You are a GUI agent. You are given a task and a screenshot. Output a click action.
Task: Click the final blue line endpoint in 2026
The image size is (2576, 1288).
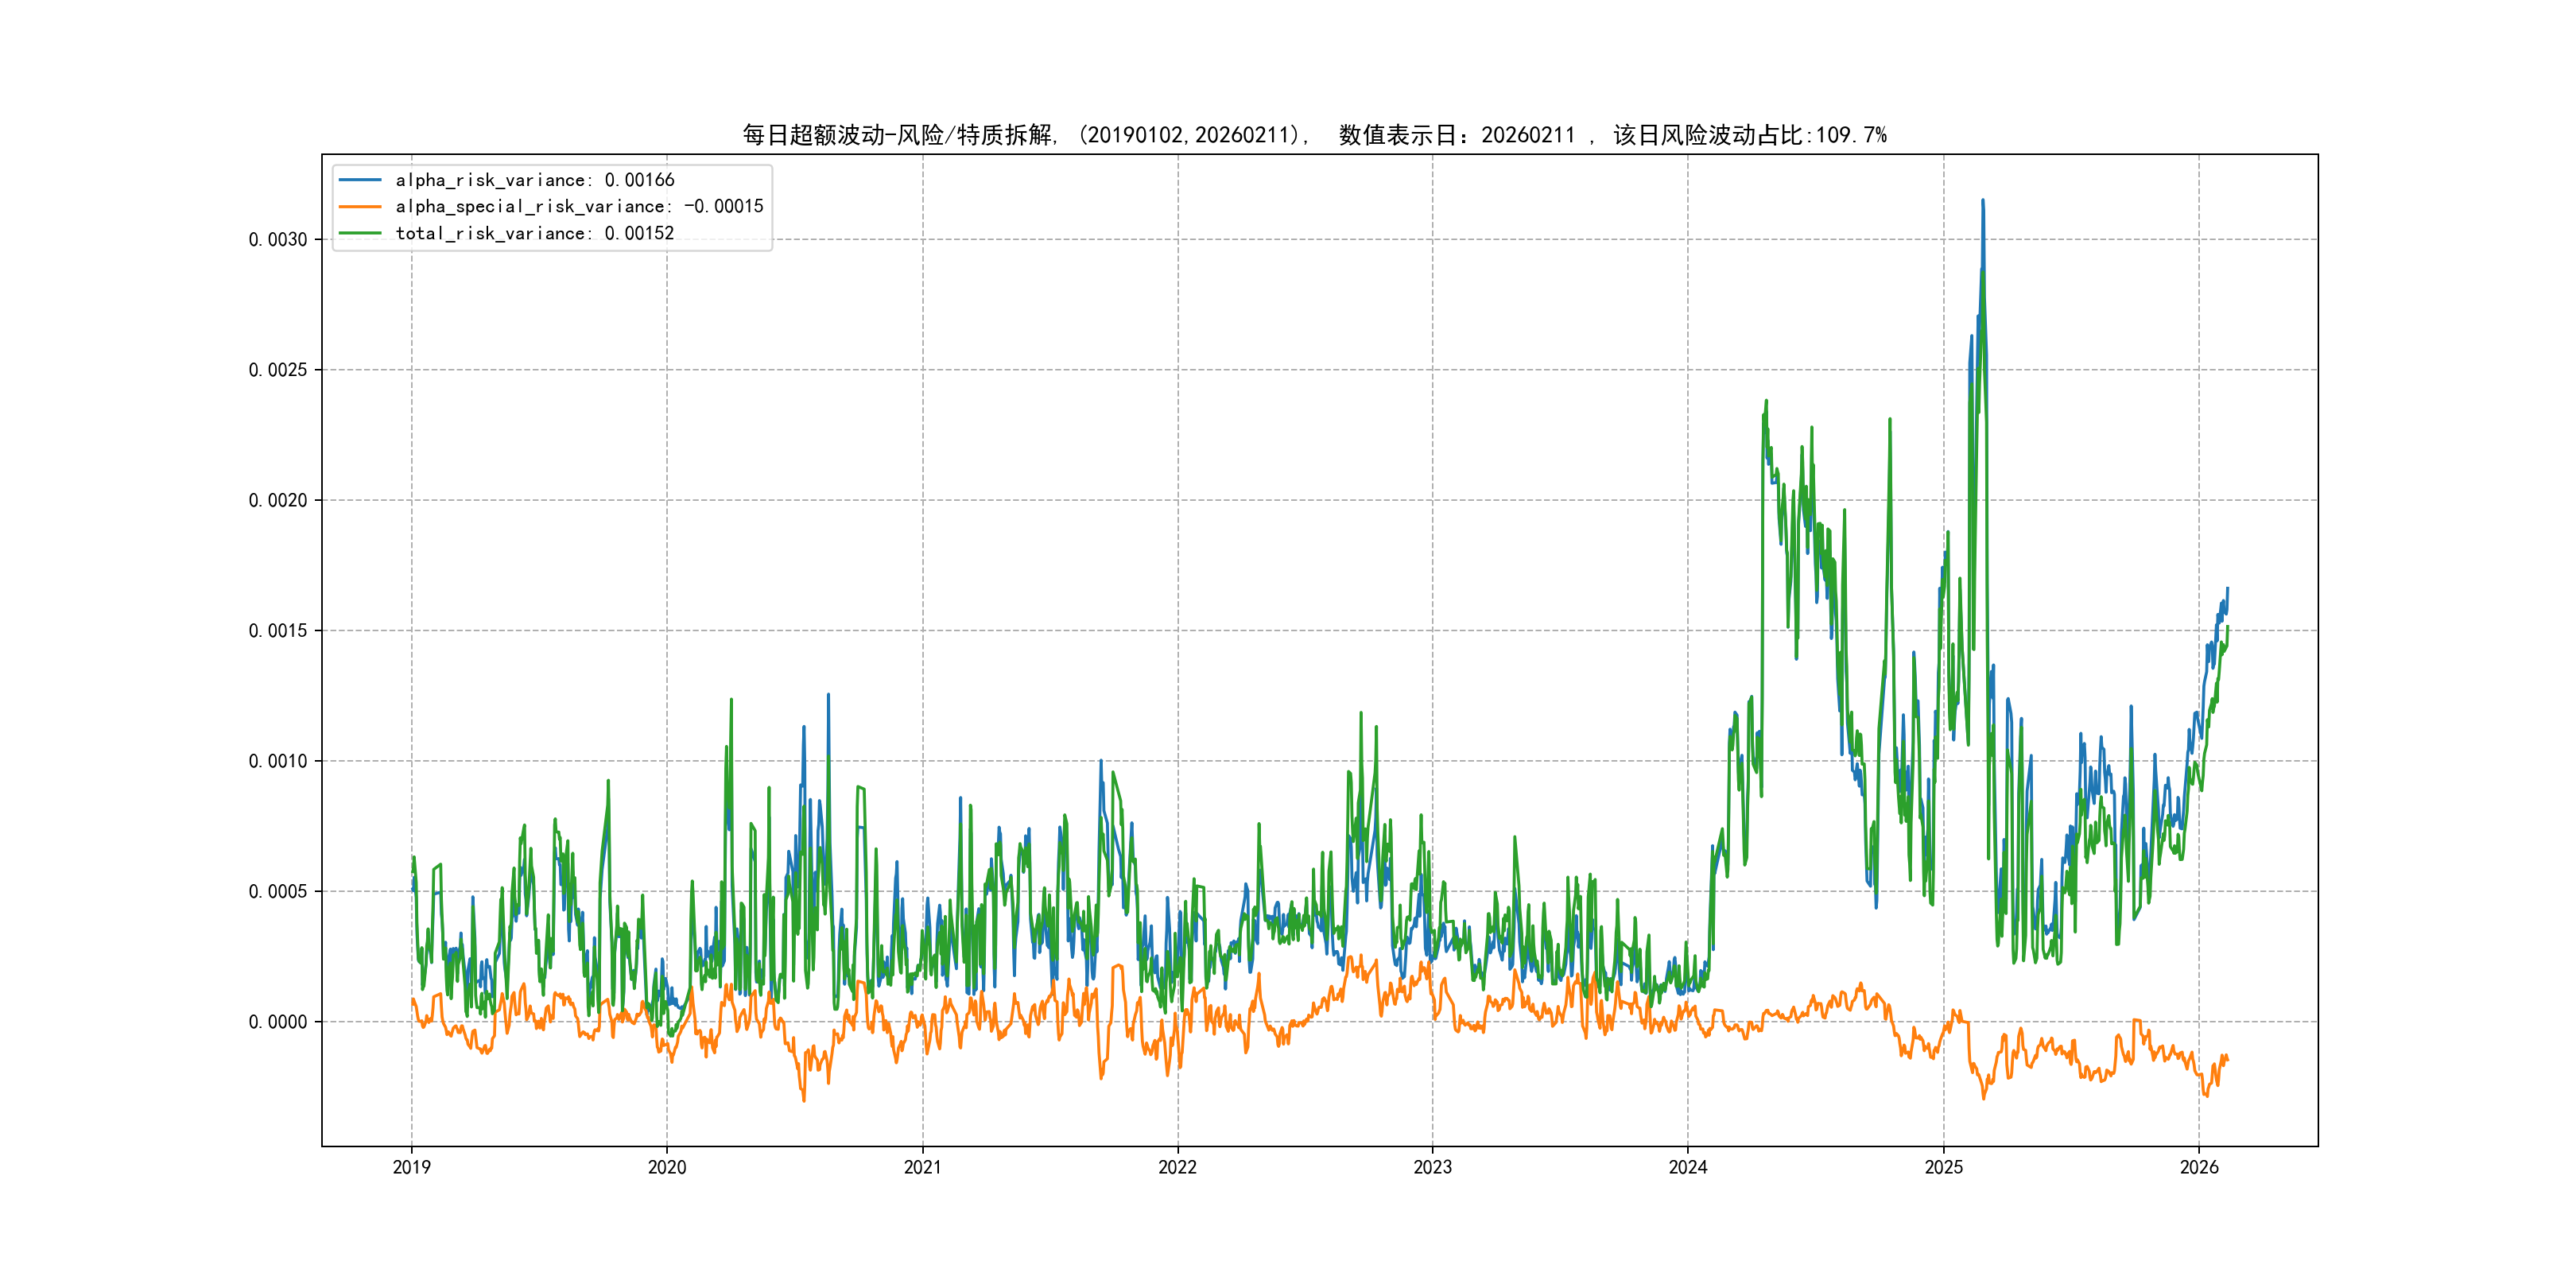coord(2227,589)
